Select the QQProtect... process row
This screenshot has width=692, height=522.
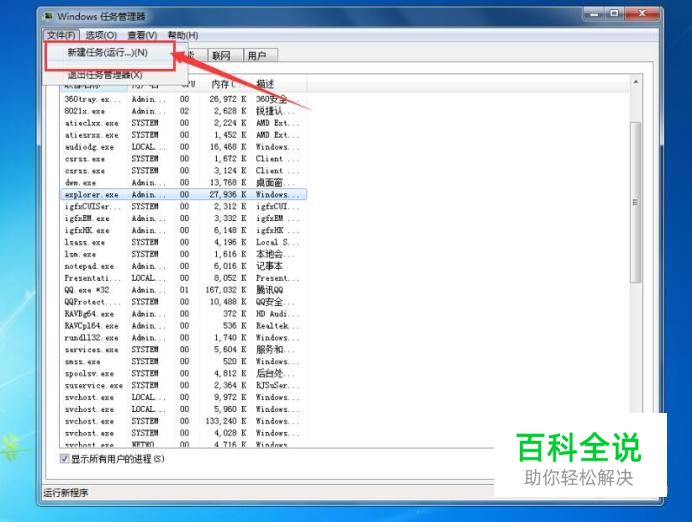click(183, 302)
